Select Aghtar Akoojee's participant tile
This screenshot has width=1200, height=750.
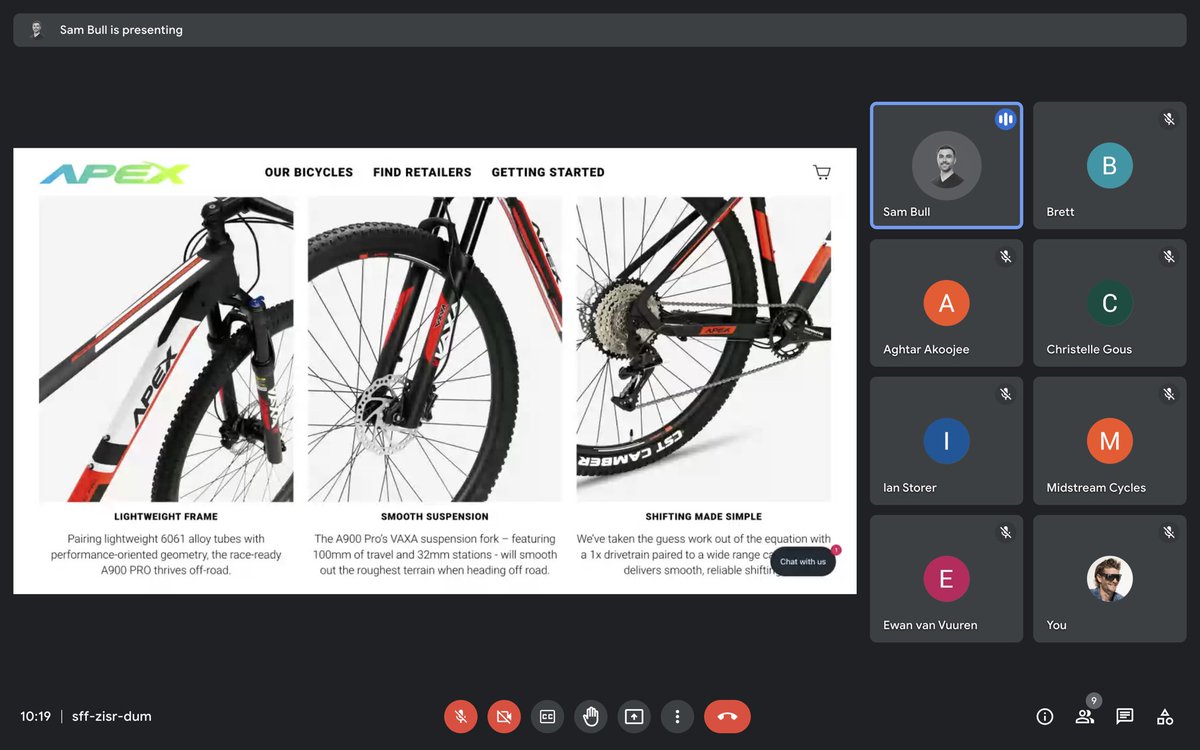(946, 303)
